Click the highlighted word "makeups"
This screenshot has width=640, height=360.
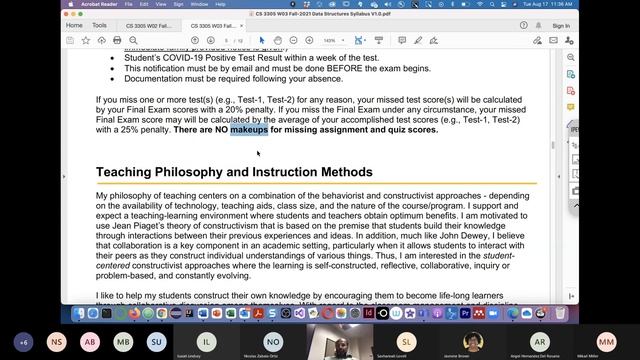tap(249, 130)
